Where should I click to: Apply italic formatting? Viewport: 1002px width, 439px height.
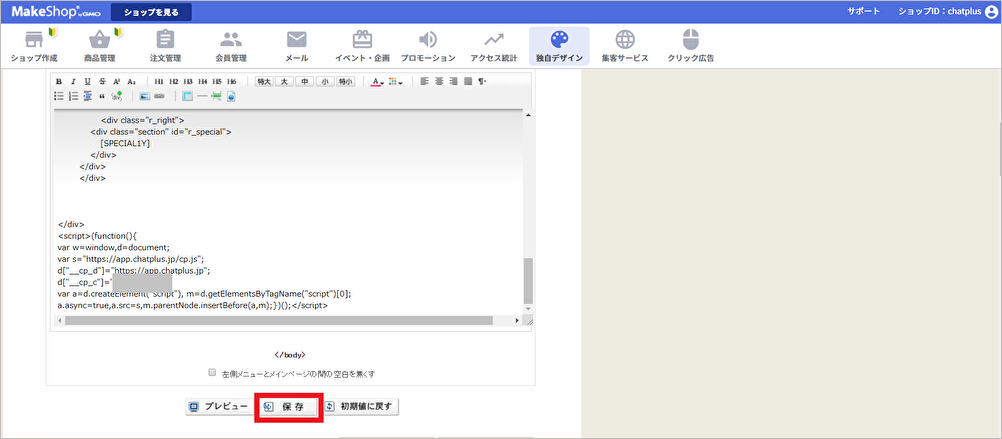73,82
